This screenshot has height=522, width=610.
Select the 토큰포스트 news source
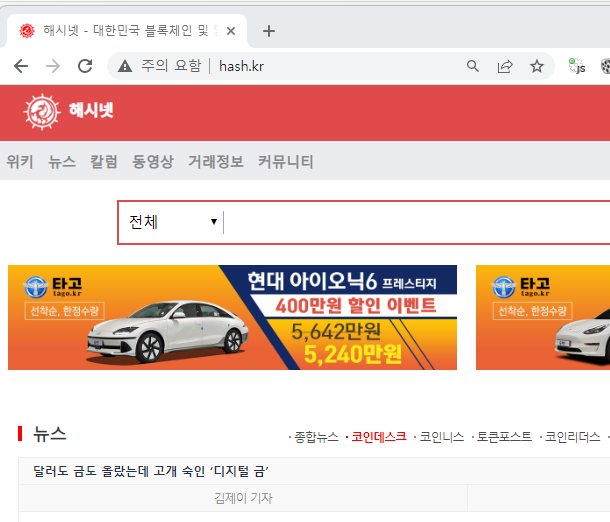click(504, 437)
